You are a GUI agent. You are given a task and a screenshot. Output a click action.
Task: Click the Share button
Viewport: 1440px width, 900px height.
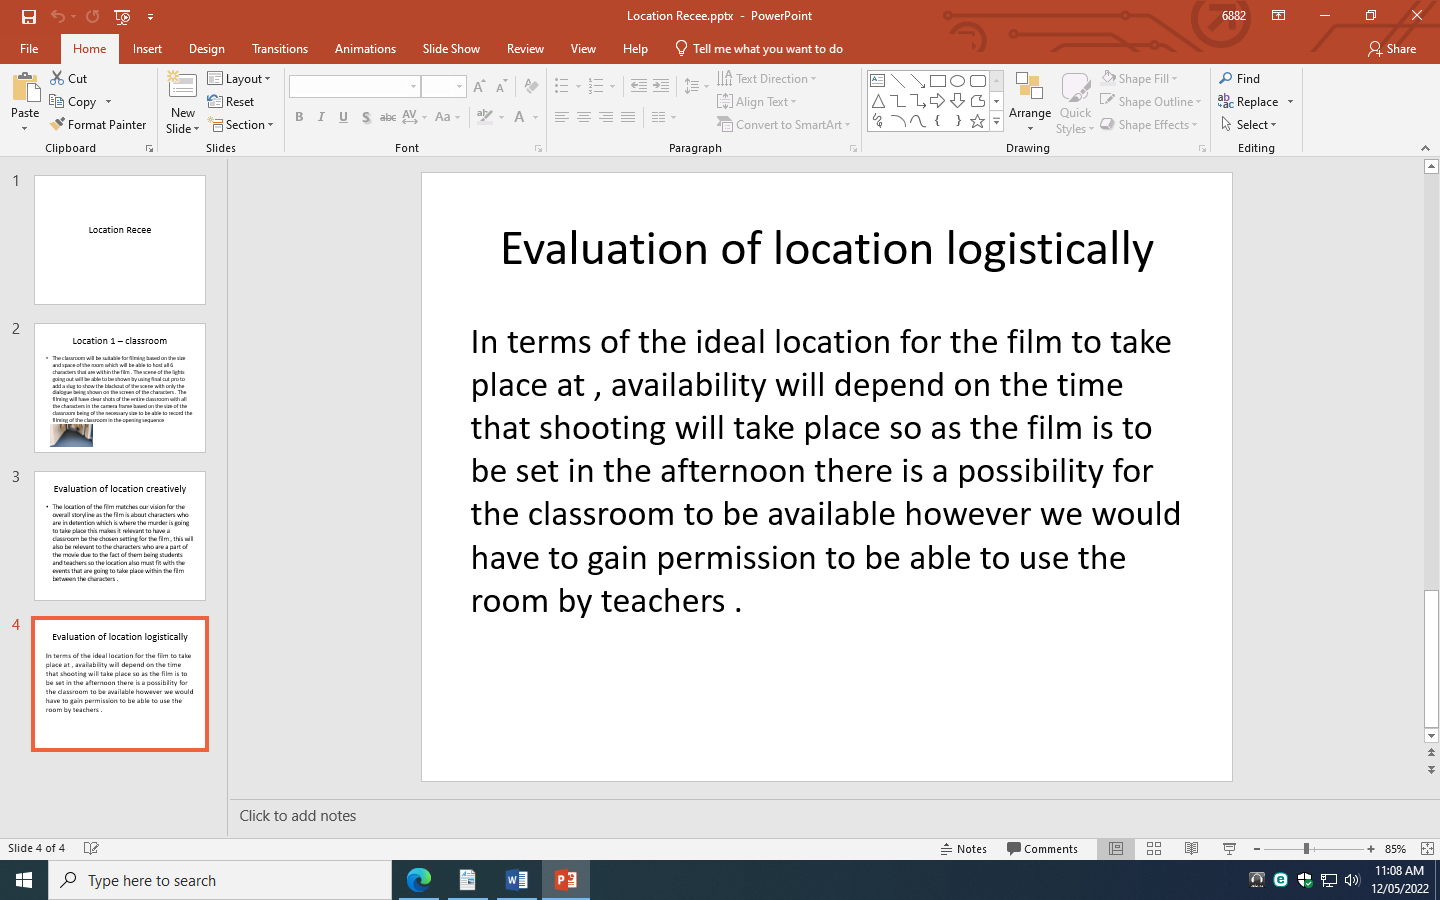click(1392, 49)
